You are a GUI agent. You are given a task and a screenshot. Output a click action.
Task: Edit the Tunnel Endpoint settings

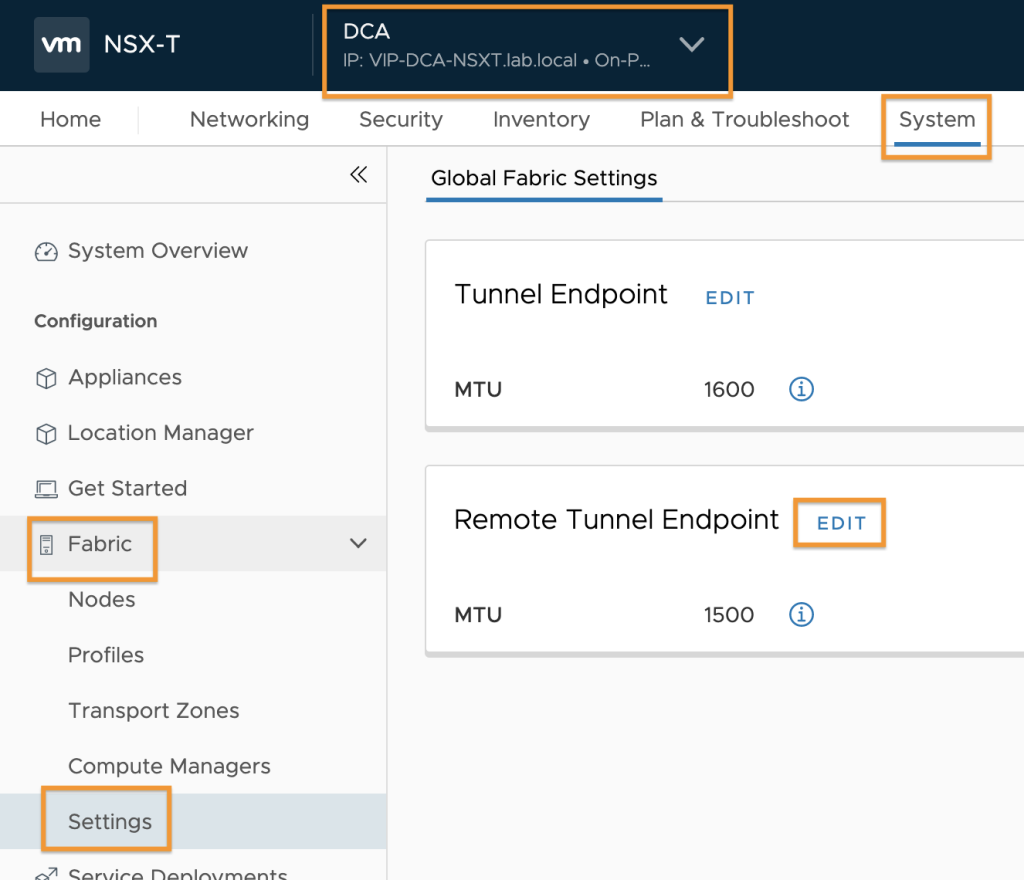tap(730, 298)
